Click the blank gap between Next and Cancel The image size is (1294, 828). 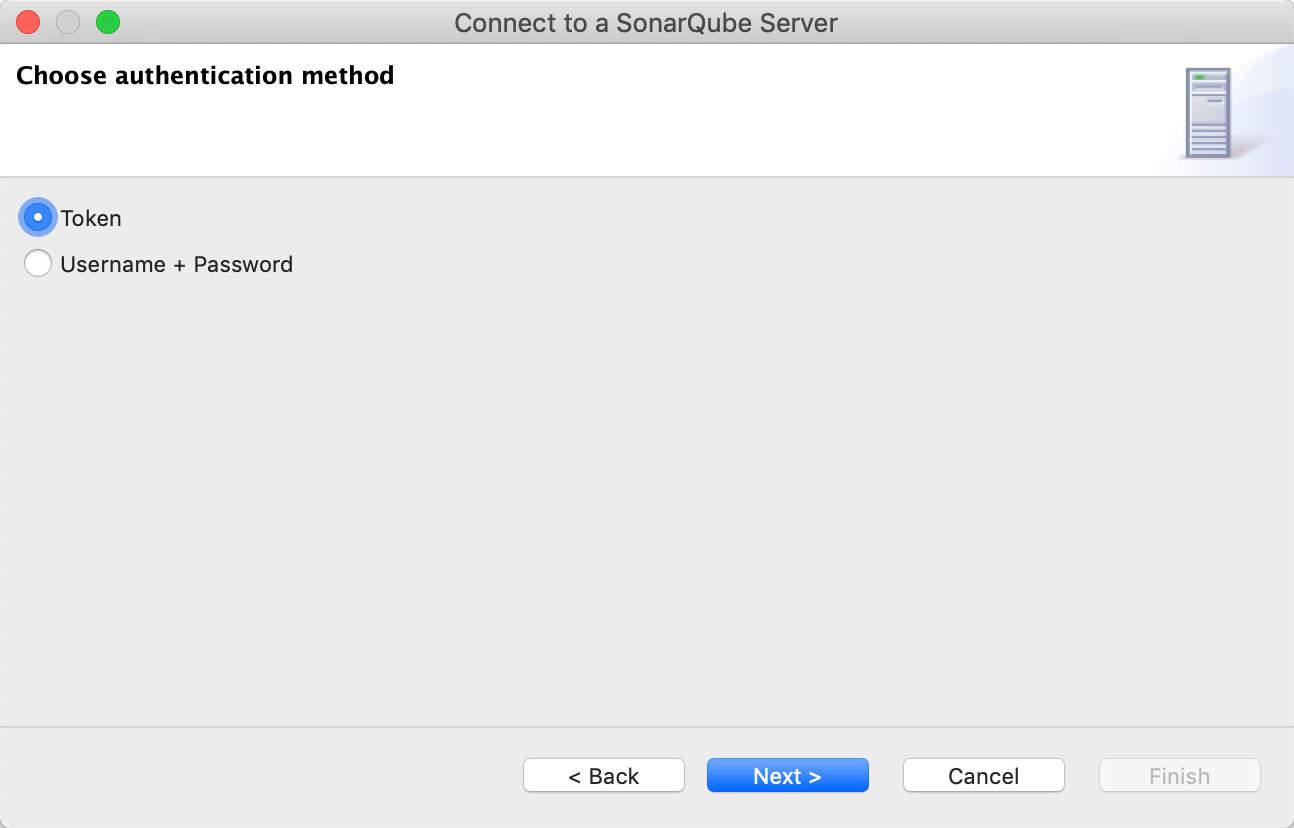[886, 776]
